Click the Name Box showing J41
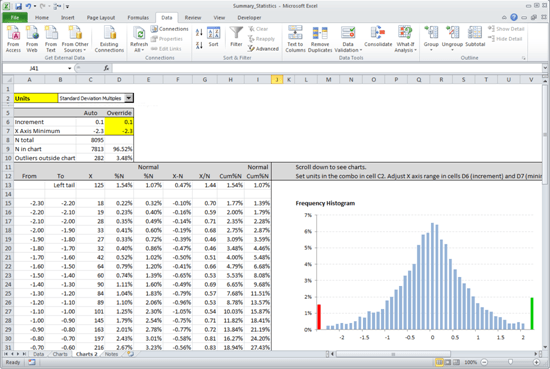The width and height of the screenshot is (550, 369). pos(34,68)
